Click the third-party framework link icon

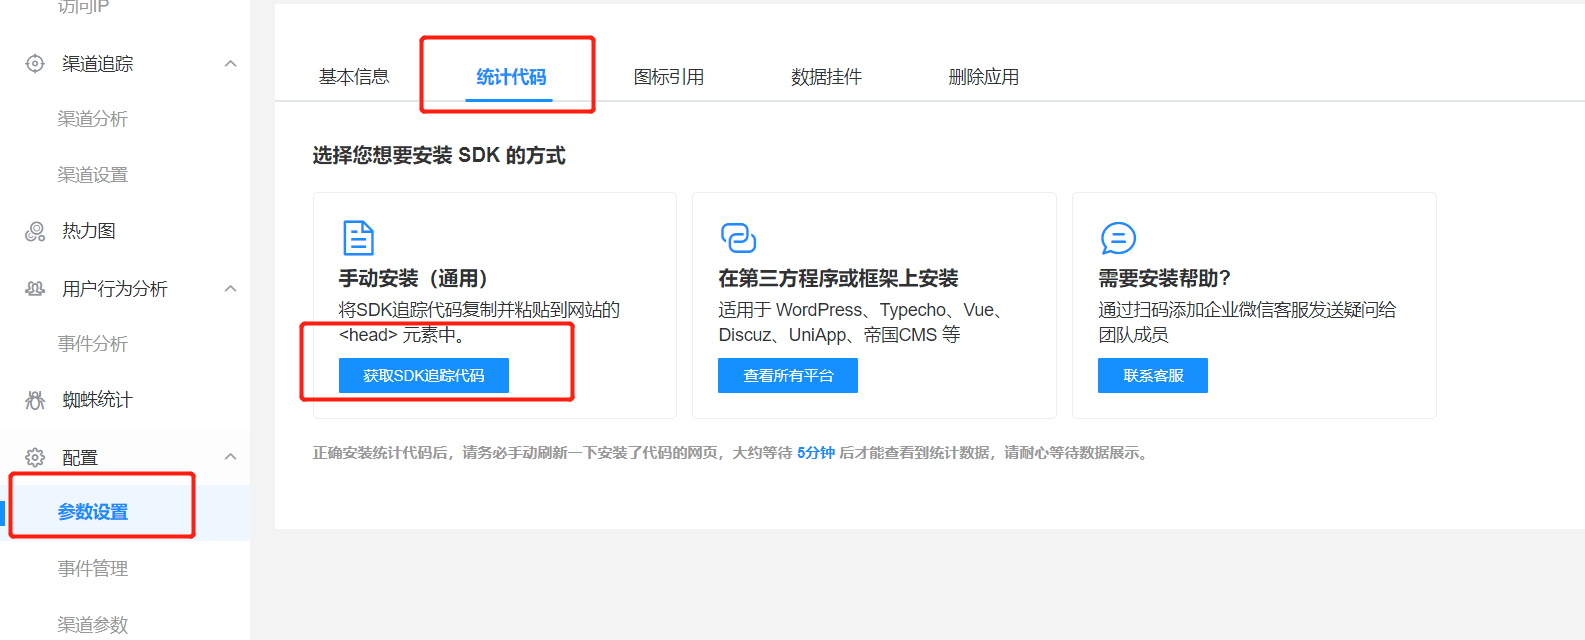pos(738,238)
